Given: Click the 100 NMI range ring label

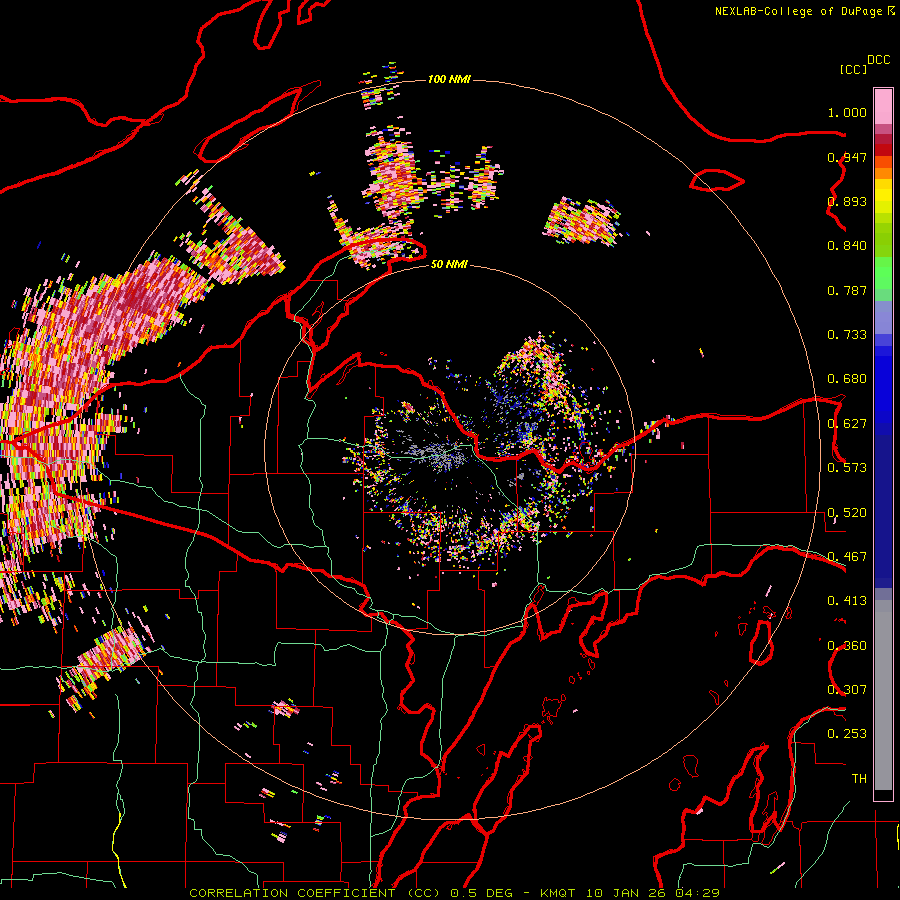Looking at the screenshot, I should 449,79.
